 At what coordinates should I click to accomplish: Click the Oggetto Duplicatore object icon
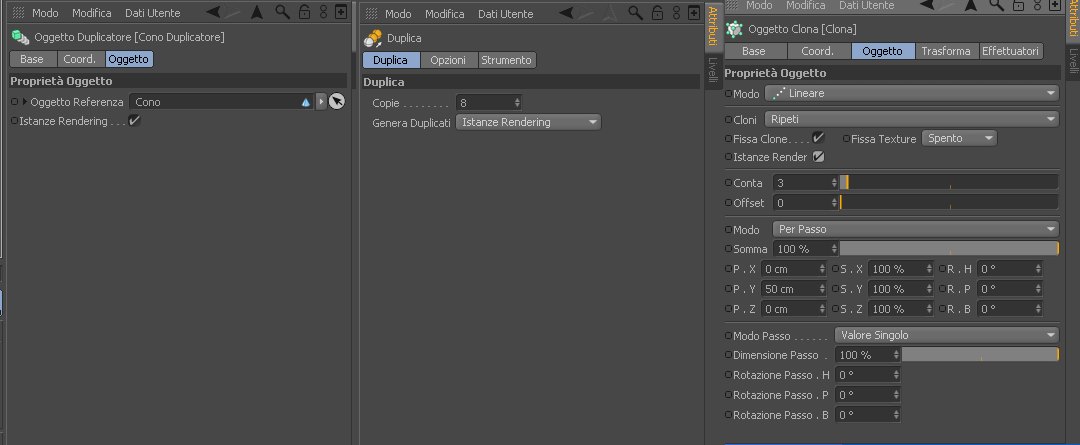click(21, 37)
